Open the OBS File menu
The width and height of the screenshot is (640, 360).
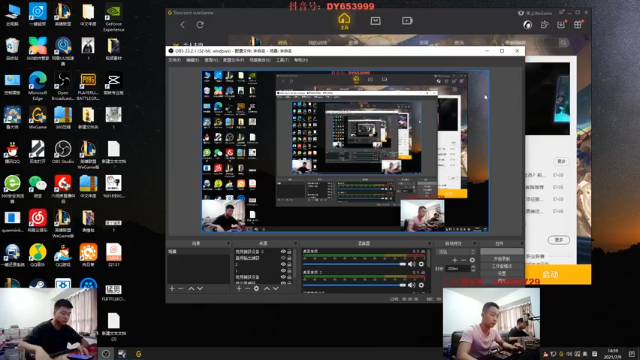pos(174,60)
